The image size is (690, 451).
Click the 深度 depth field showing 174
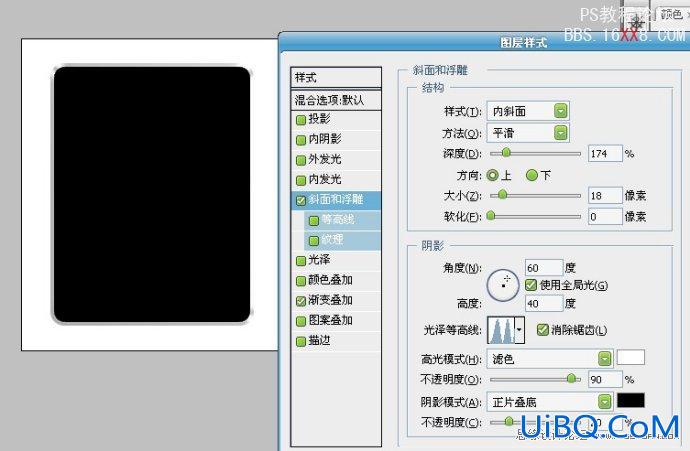(605, 154)
